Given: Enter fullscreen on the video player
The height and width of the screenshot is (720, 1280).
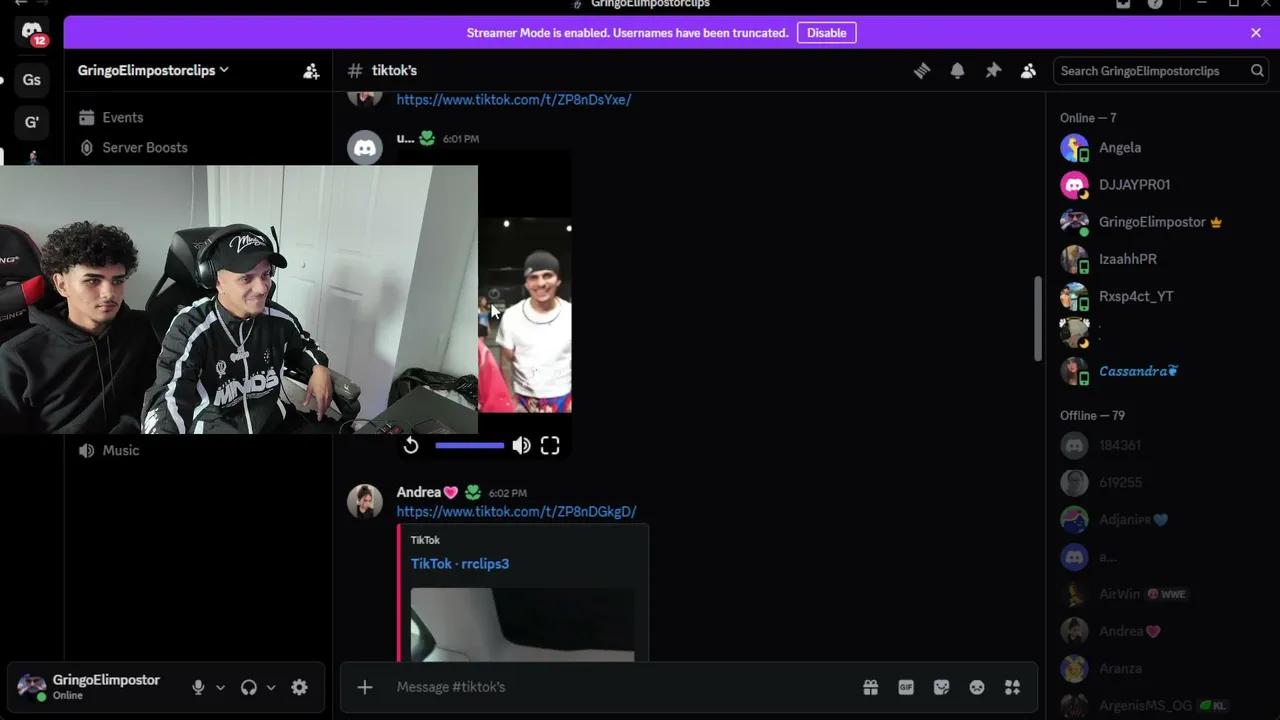Looking at the screenshot, I should pos(550,446).
